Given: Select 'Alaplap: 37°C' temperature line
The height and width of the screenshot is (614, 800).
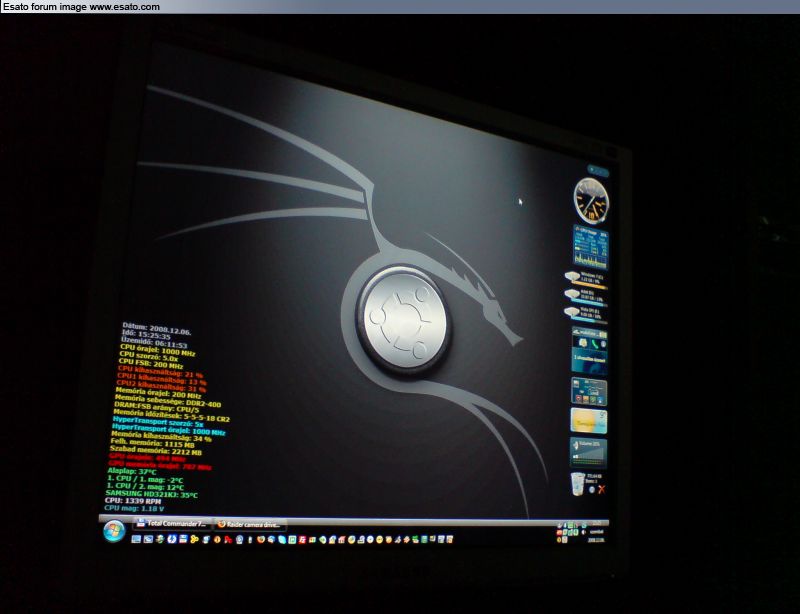Looking at the screenshot, I should [x=132, y=472].
